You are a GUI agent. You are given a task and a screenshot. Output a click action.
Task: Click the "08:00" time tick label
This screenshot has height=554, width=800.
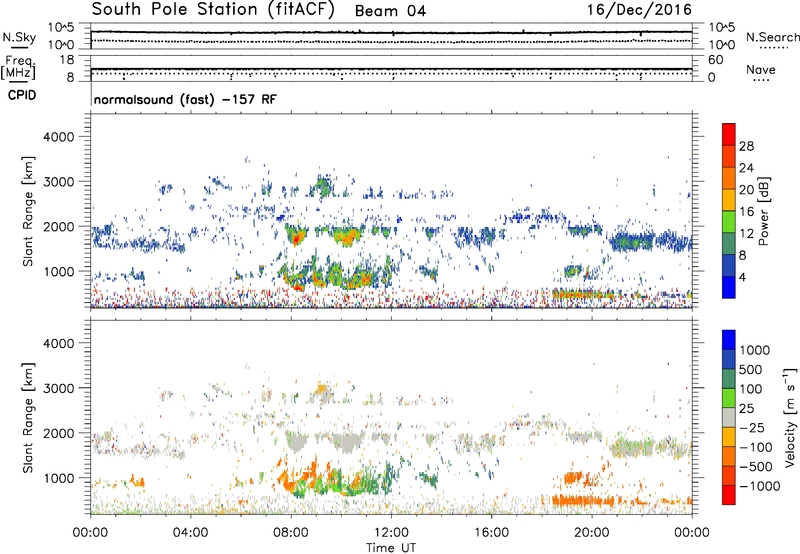coord(291,533)
